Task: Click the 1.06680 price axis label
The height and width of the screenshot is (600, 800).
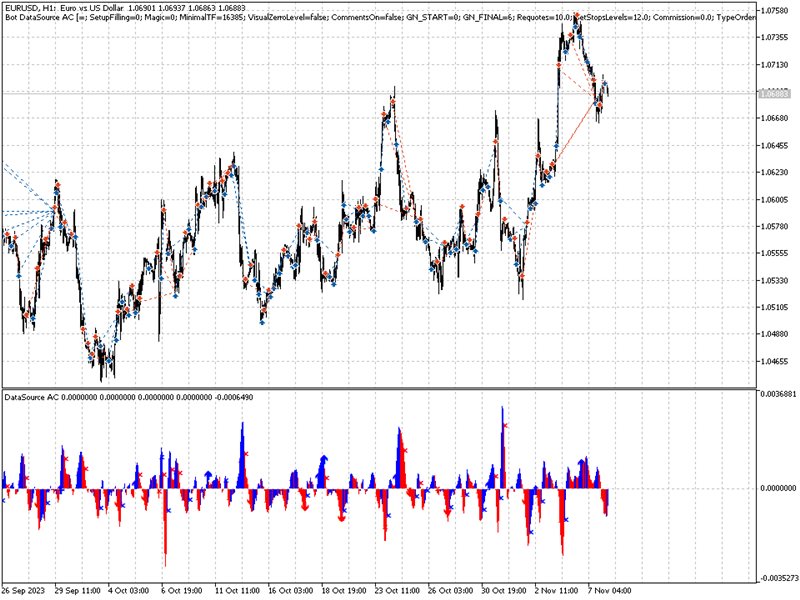Action: coord(774,118)
